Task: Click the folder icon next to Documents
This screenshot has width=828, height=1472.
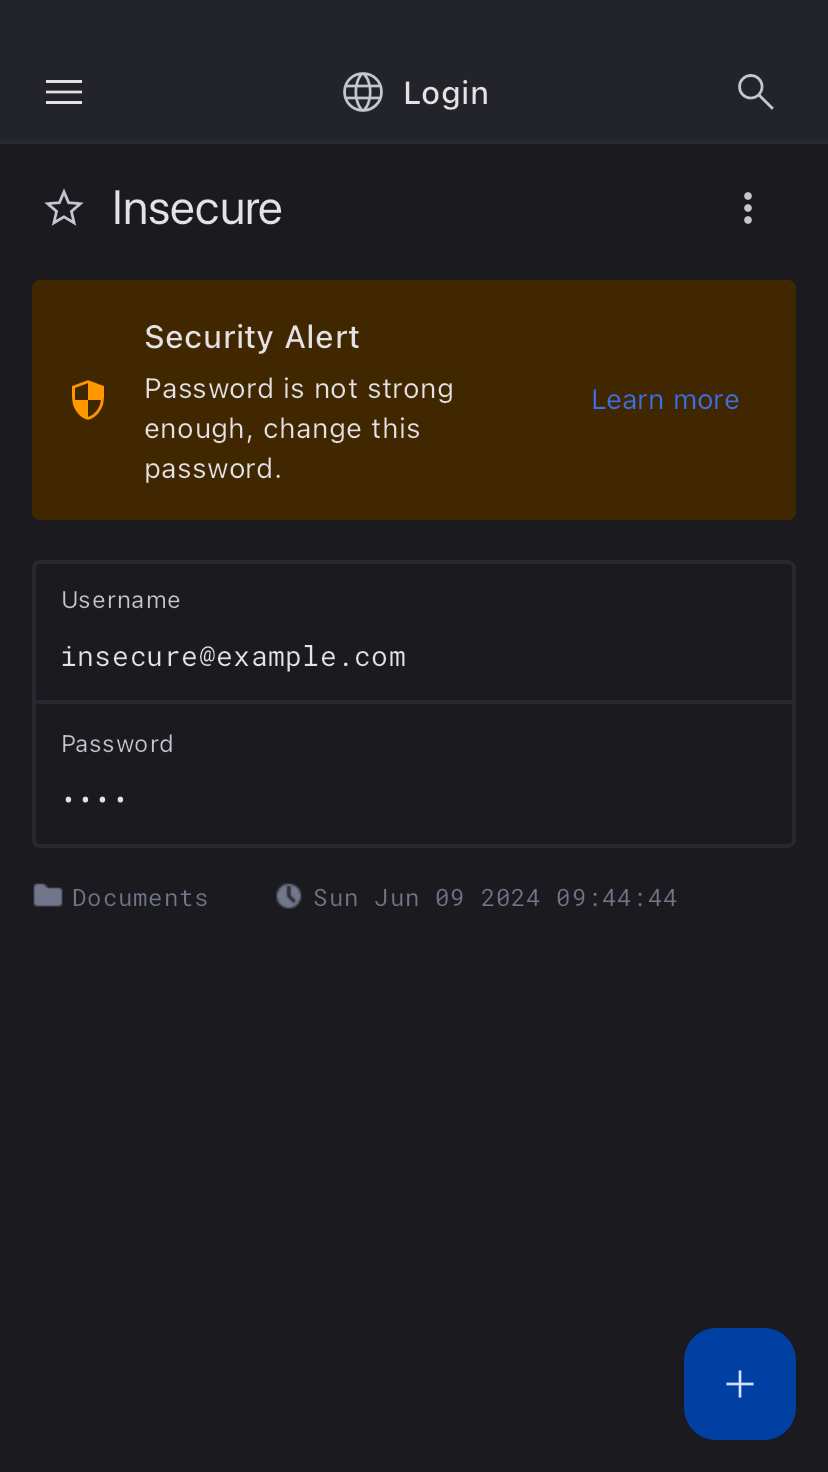Action: click(48, 896)
